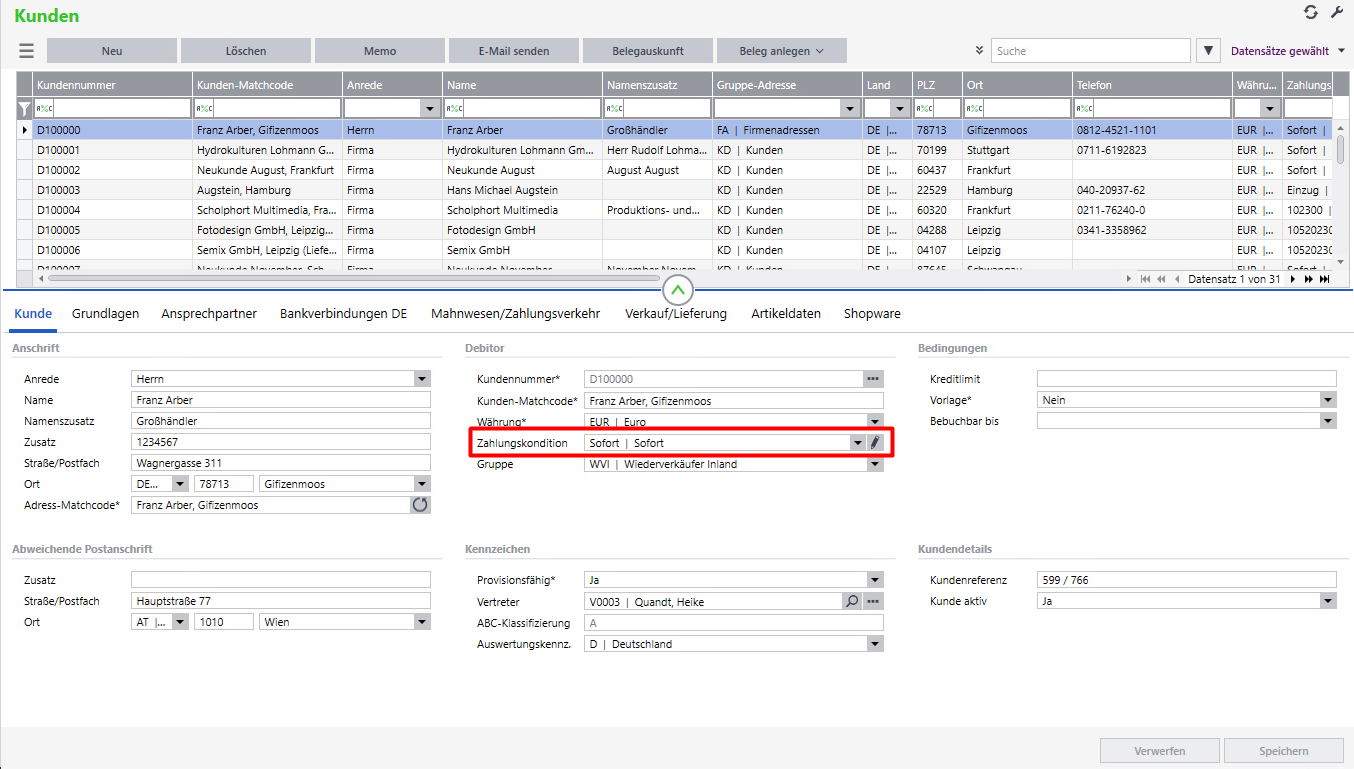Click the Verwerfen button
The height and width of the screenshot is (769, 1354).
tap(1160, 751)
